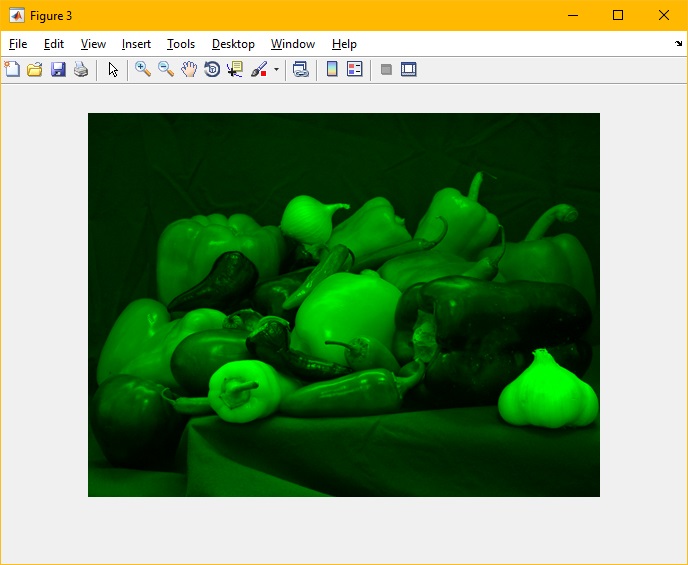688x565 pixels.
Task: Insert a colorbar from the toolbar
Action: (x=331, y=69)
